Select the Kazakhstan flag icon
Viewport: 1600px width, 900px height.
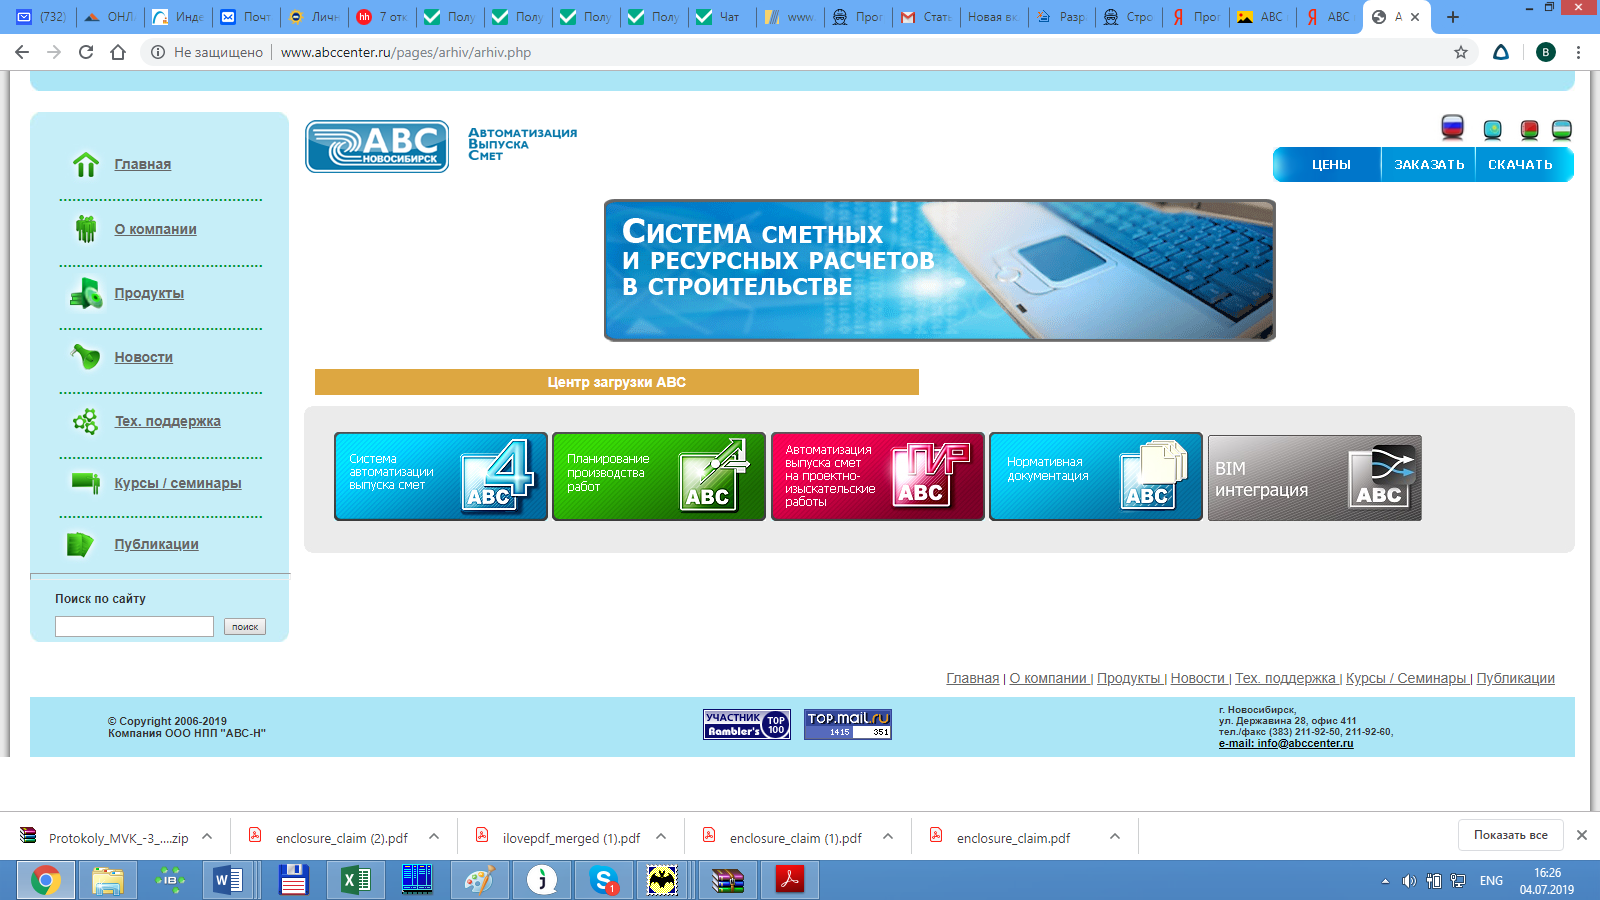click(1492, 130)
